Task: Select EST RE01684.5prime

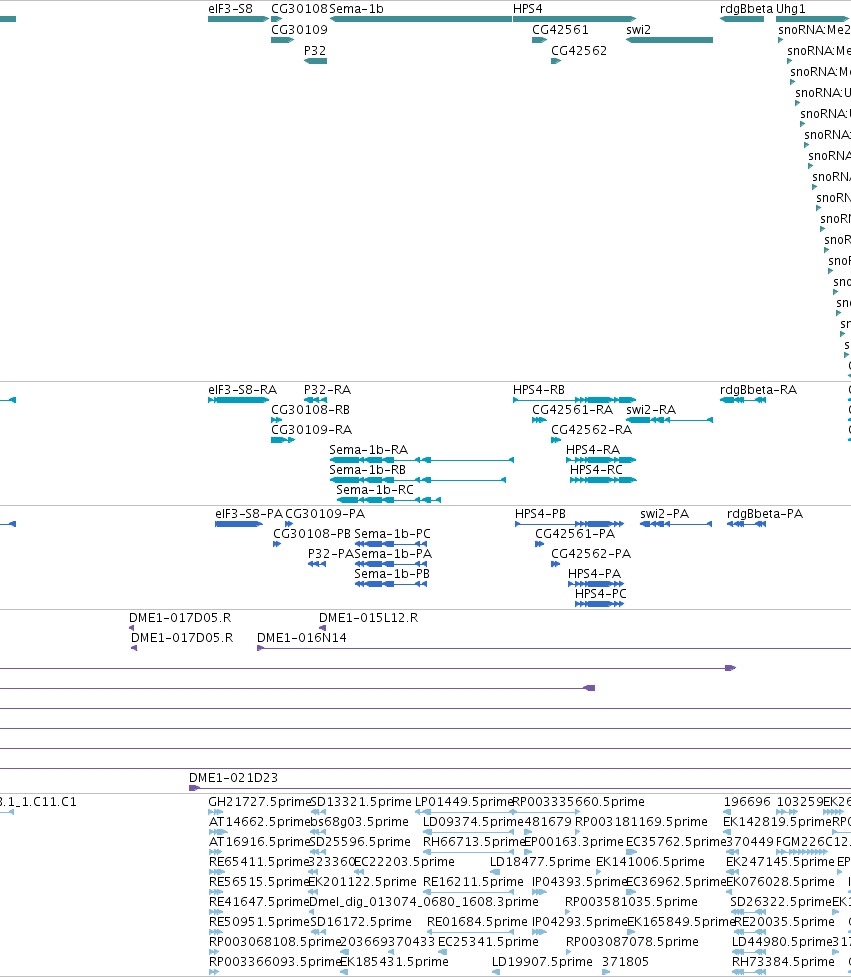Action: (477, 922)
